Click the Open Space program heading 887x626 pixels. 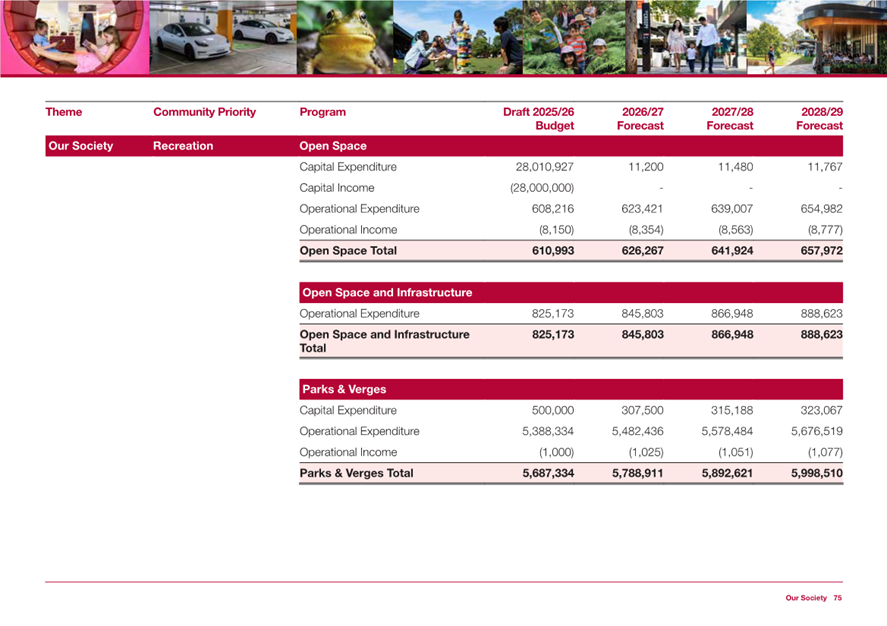tap(333, 146)
